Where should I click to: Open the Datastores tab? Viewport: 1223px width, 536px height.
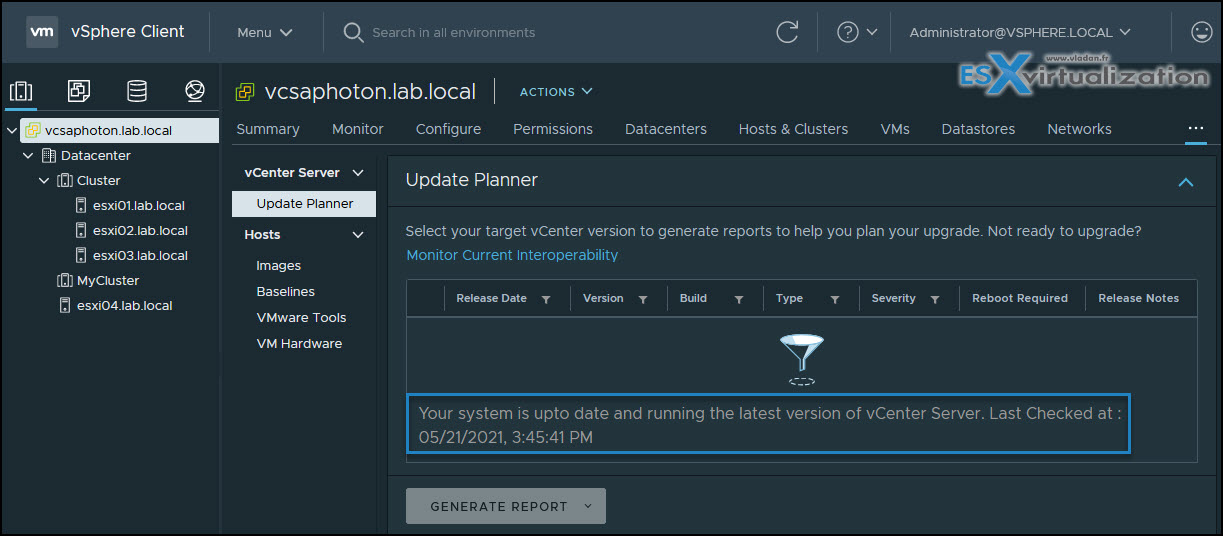(x=978, y=129)
